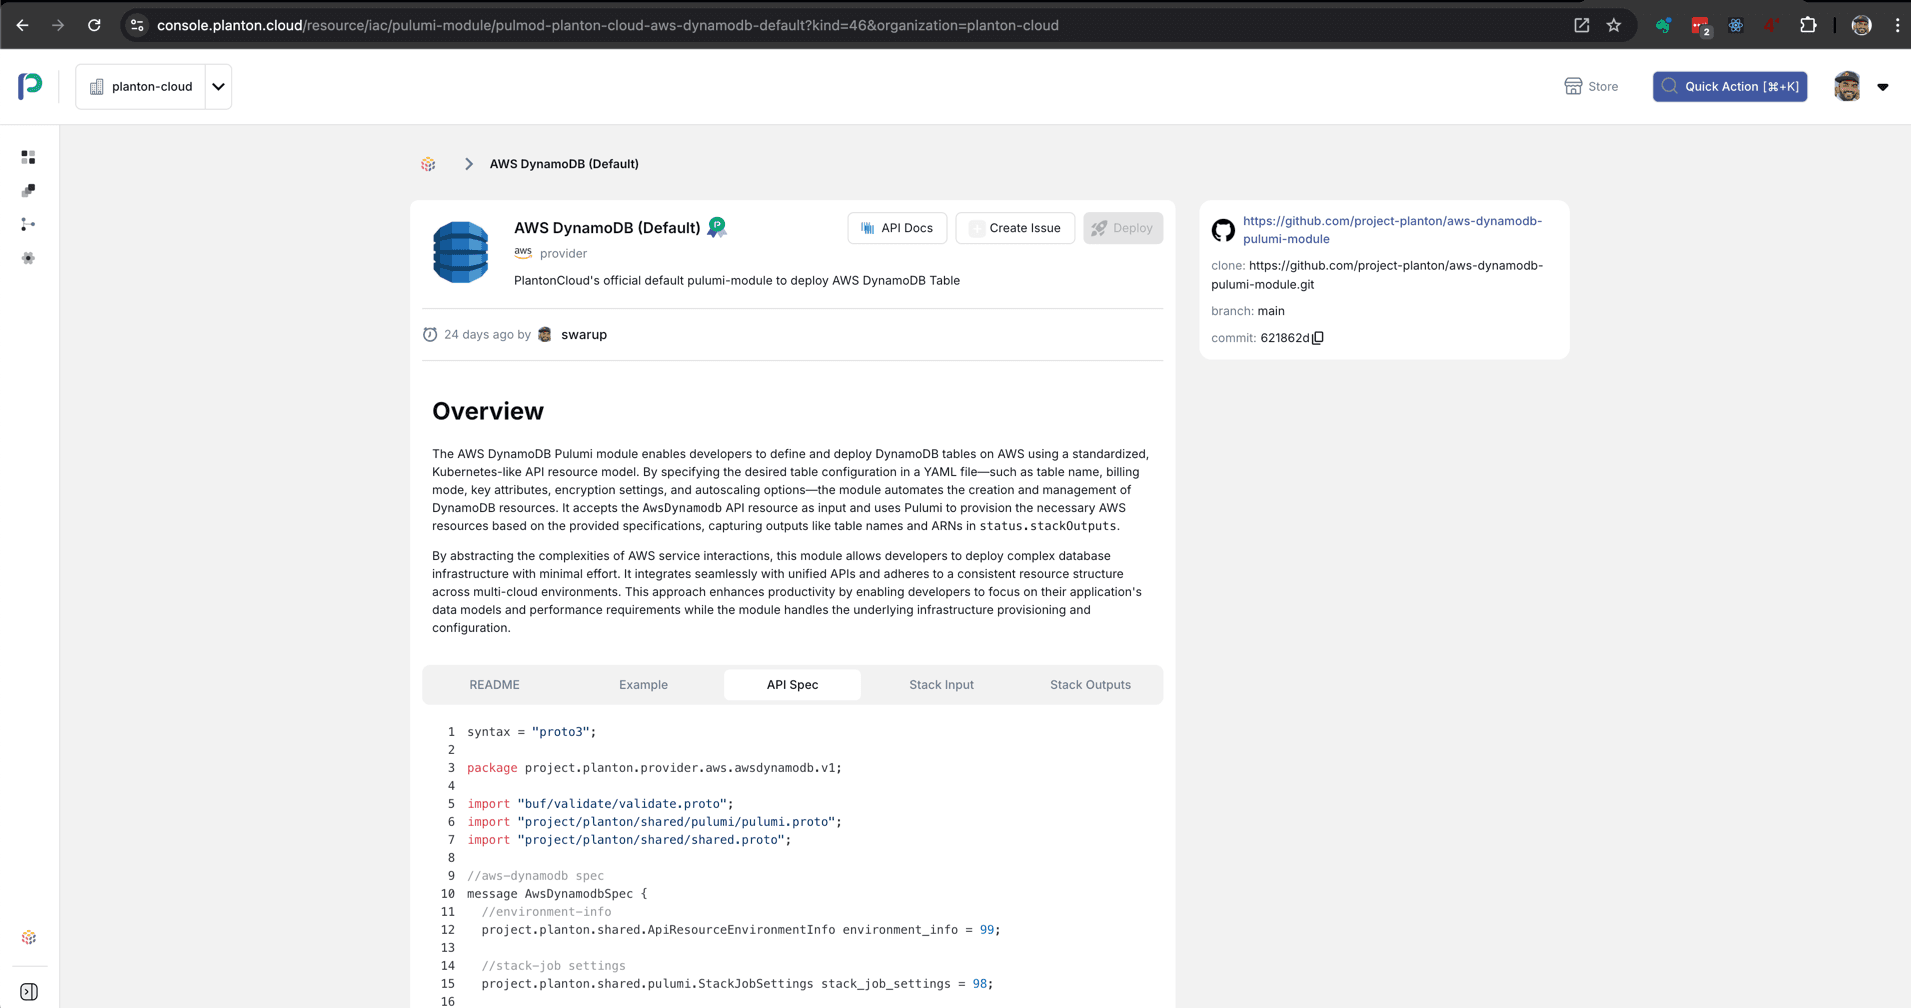Open the Stack Outputs tab
Image resolution: width=1911 pixels, height=1008 pixels.
(x=1090, y=685)
